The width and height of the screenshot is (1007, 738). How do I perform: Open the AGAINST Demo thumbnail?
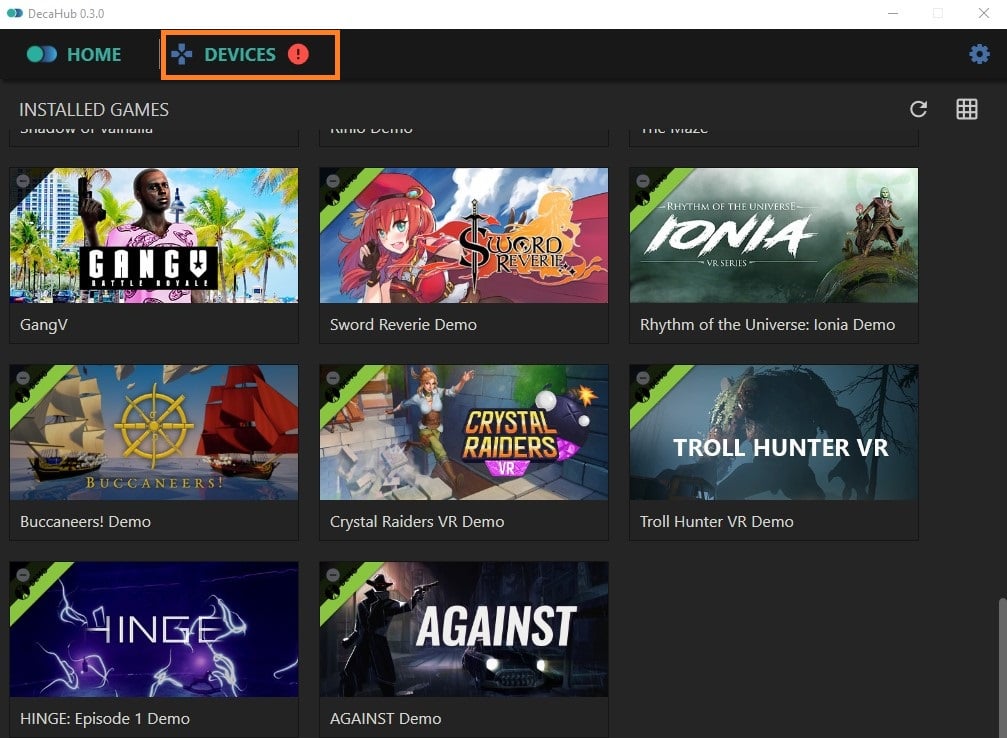[464, 629]
